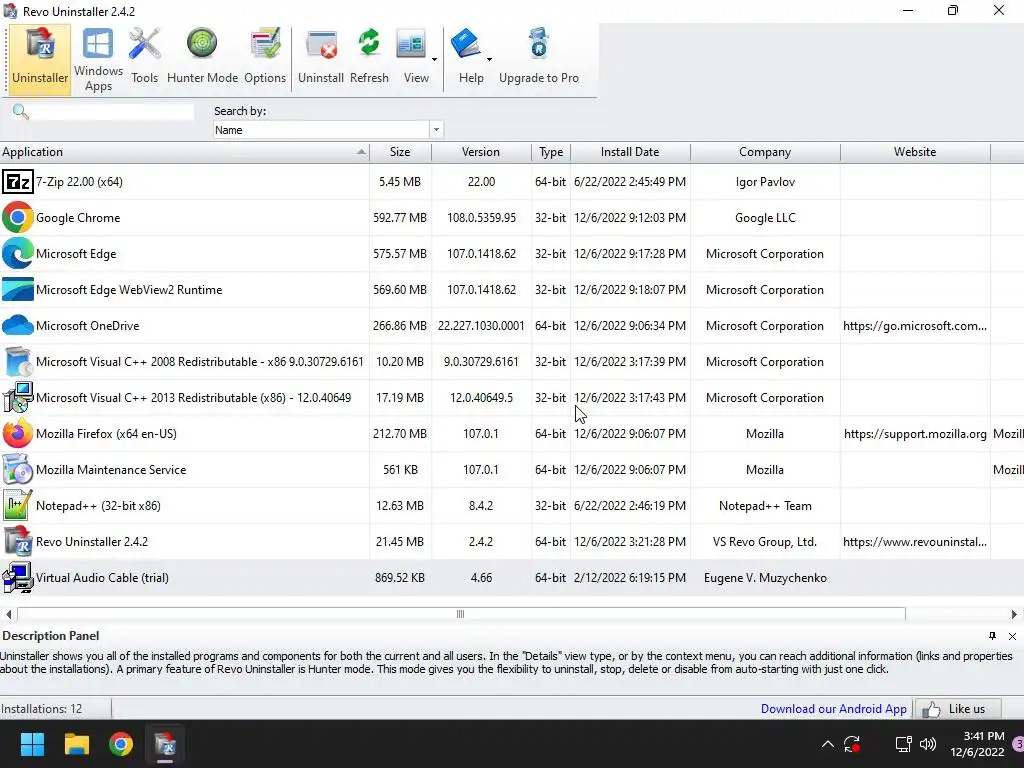The height and width of the screenshot is (768, 1024).
Task: Refresh the installed programs list
Action: coord(369,59)
